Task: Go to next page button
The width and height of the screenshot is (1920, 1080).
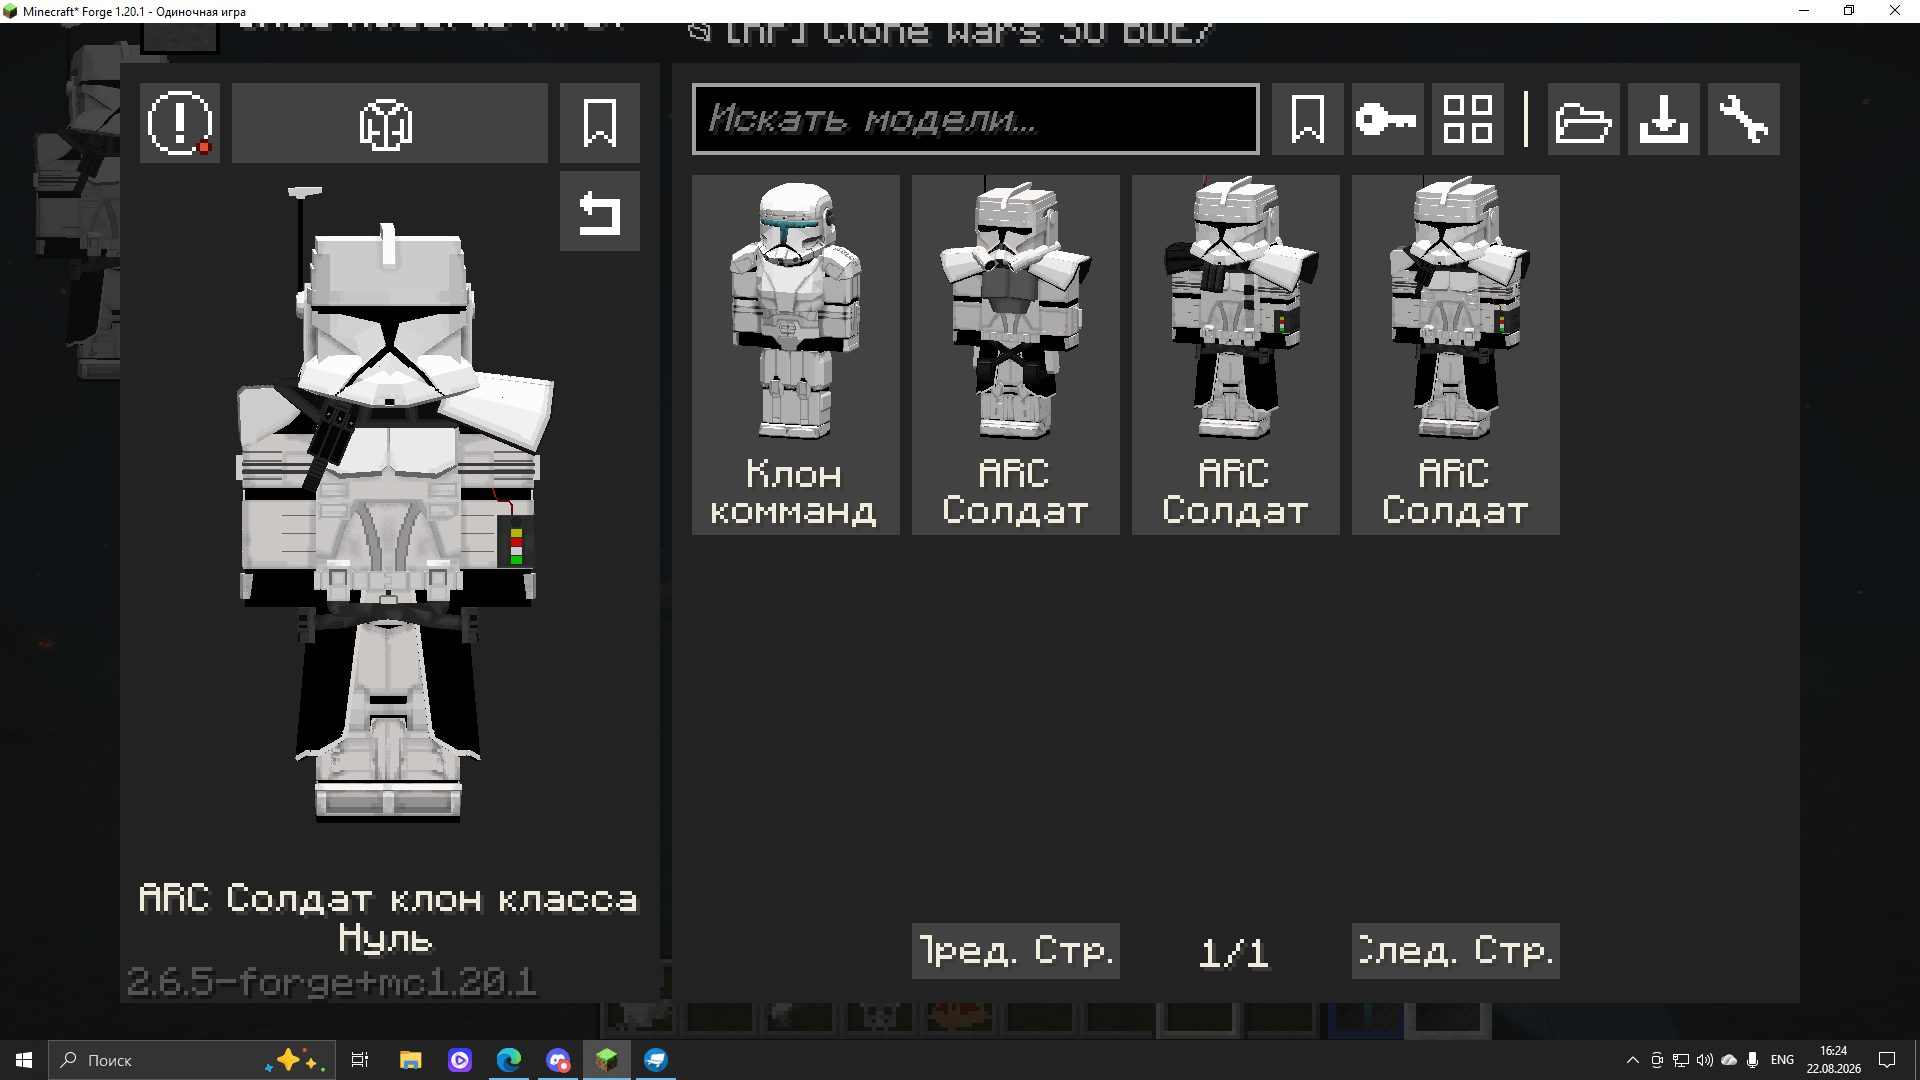Action: coord(1456,951)
